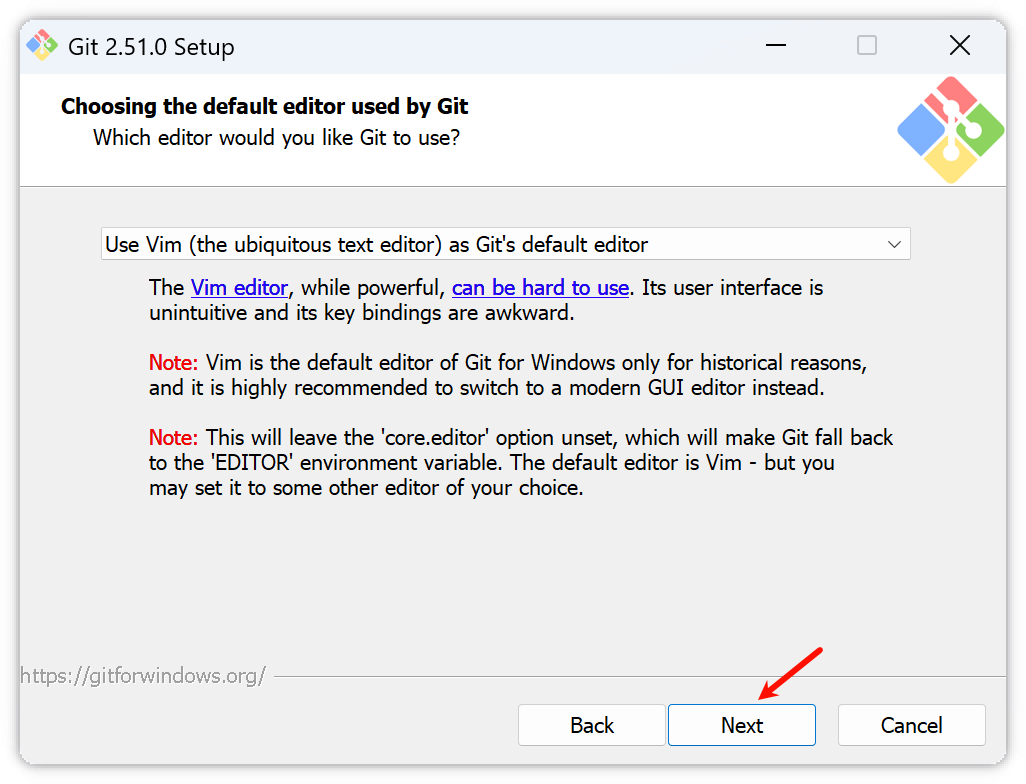Click the red arrow annotation above Next
Screen dimensions: 1026x784
(x=790, y=673)
